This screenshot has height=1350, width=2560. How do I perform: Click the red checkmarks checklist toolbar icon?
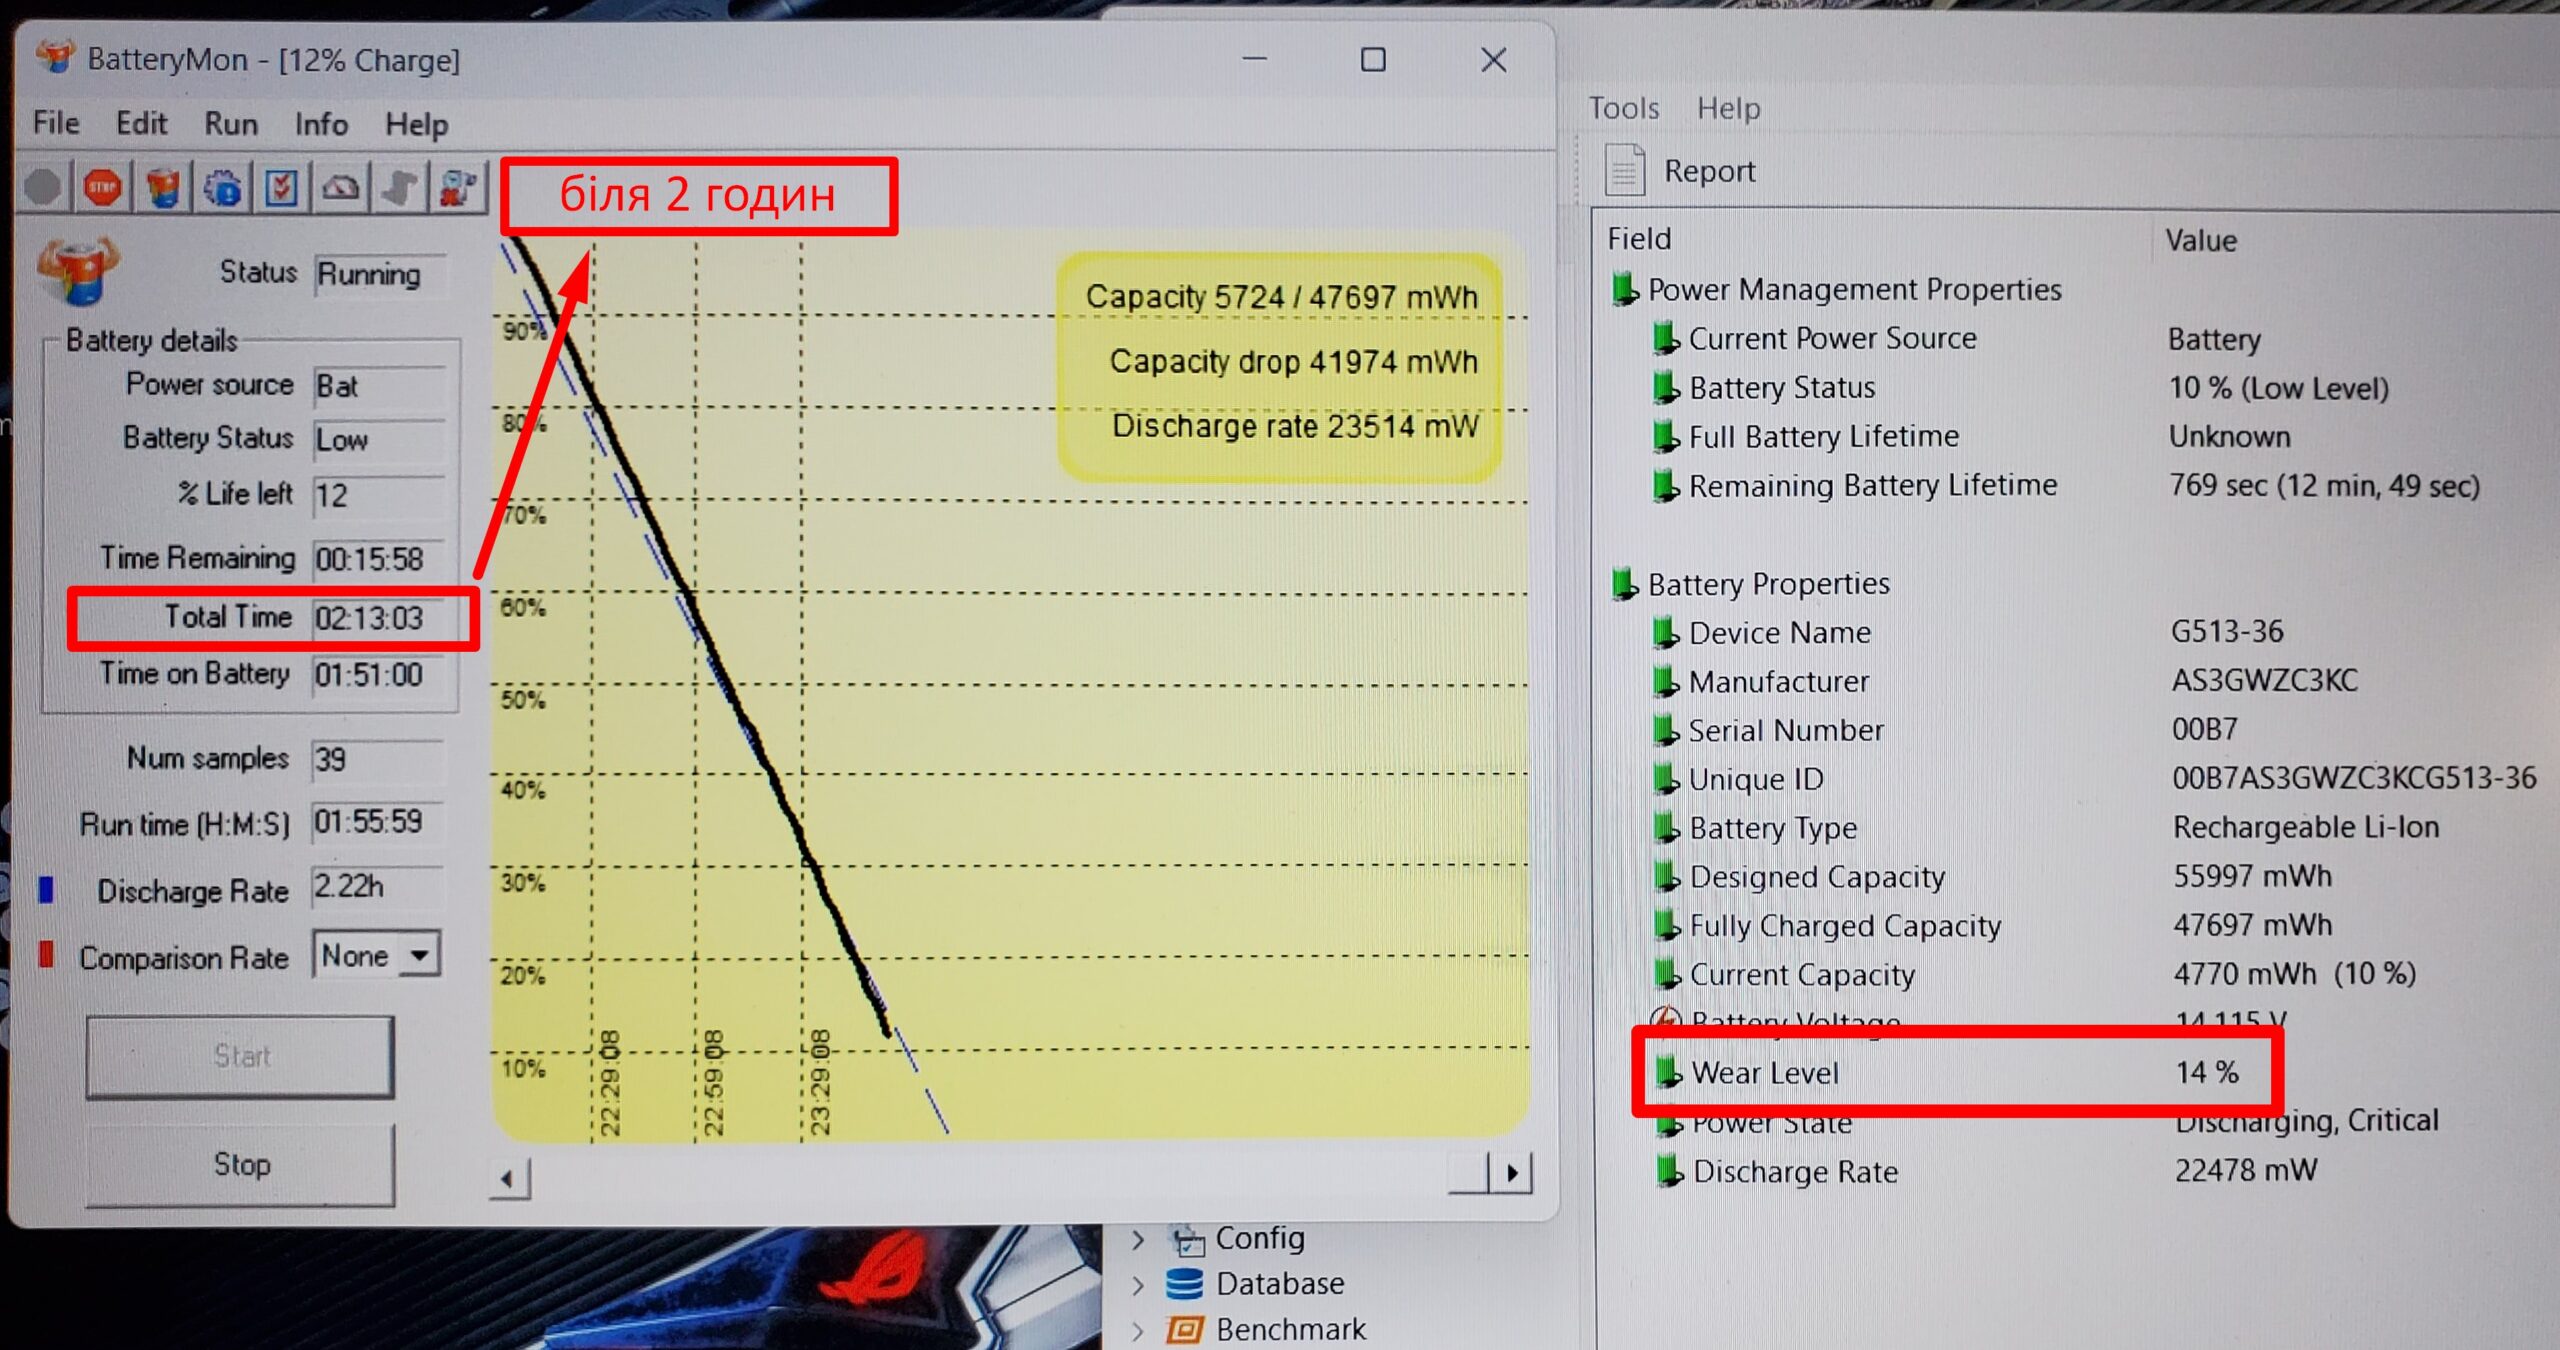point(281,187)
